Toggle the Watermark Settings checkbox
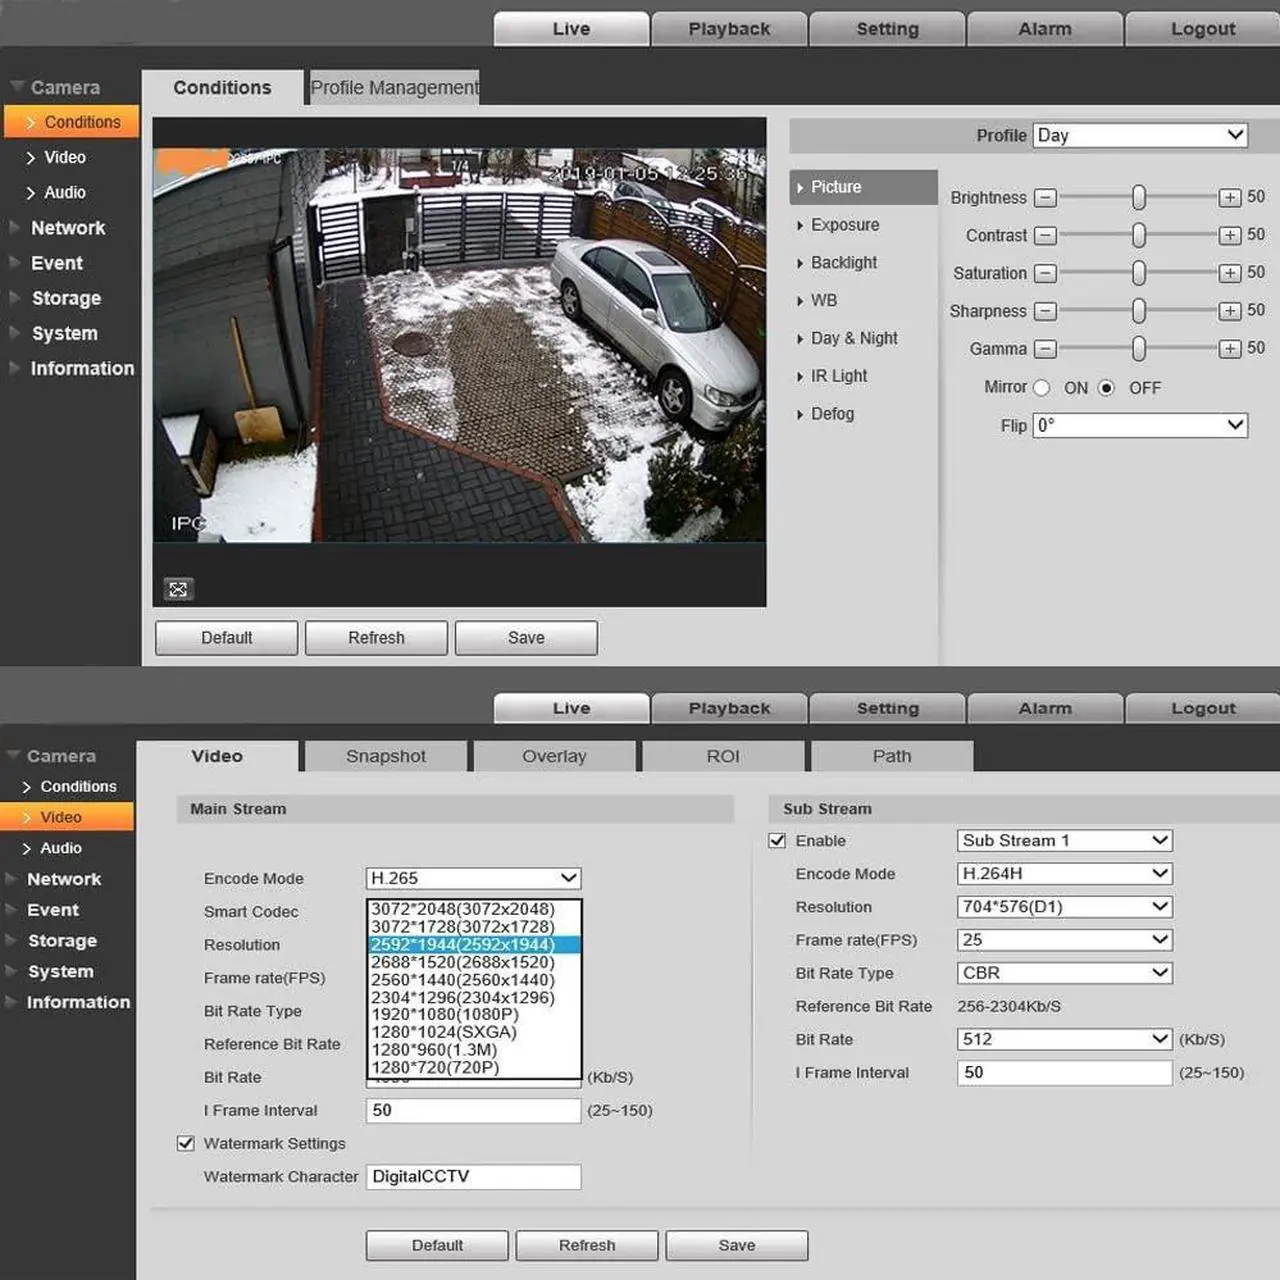This screenshot has height=1280, width=1280. (185, 1143)
